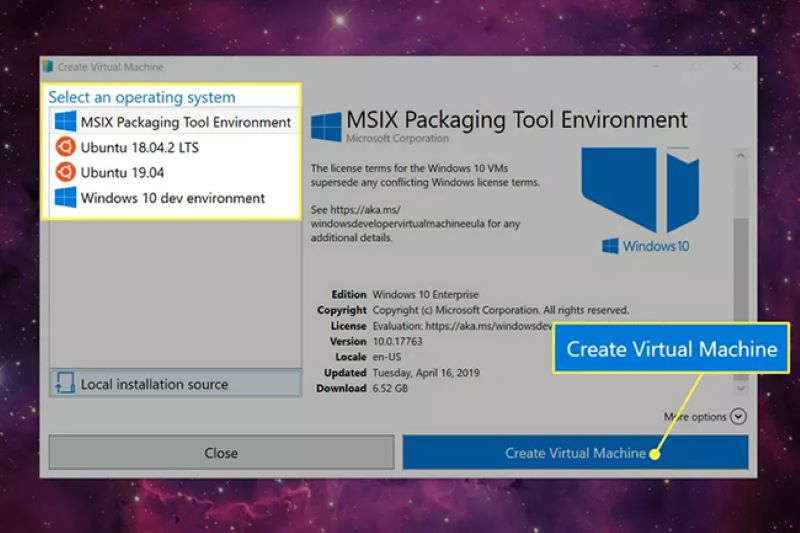Click the Windows 10 product image
This screenshot has width=800, height=533.
point(641,200)
